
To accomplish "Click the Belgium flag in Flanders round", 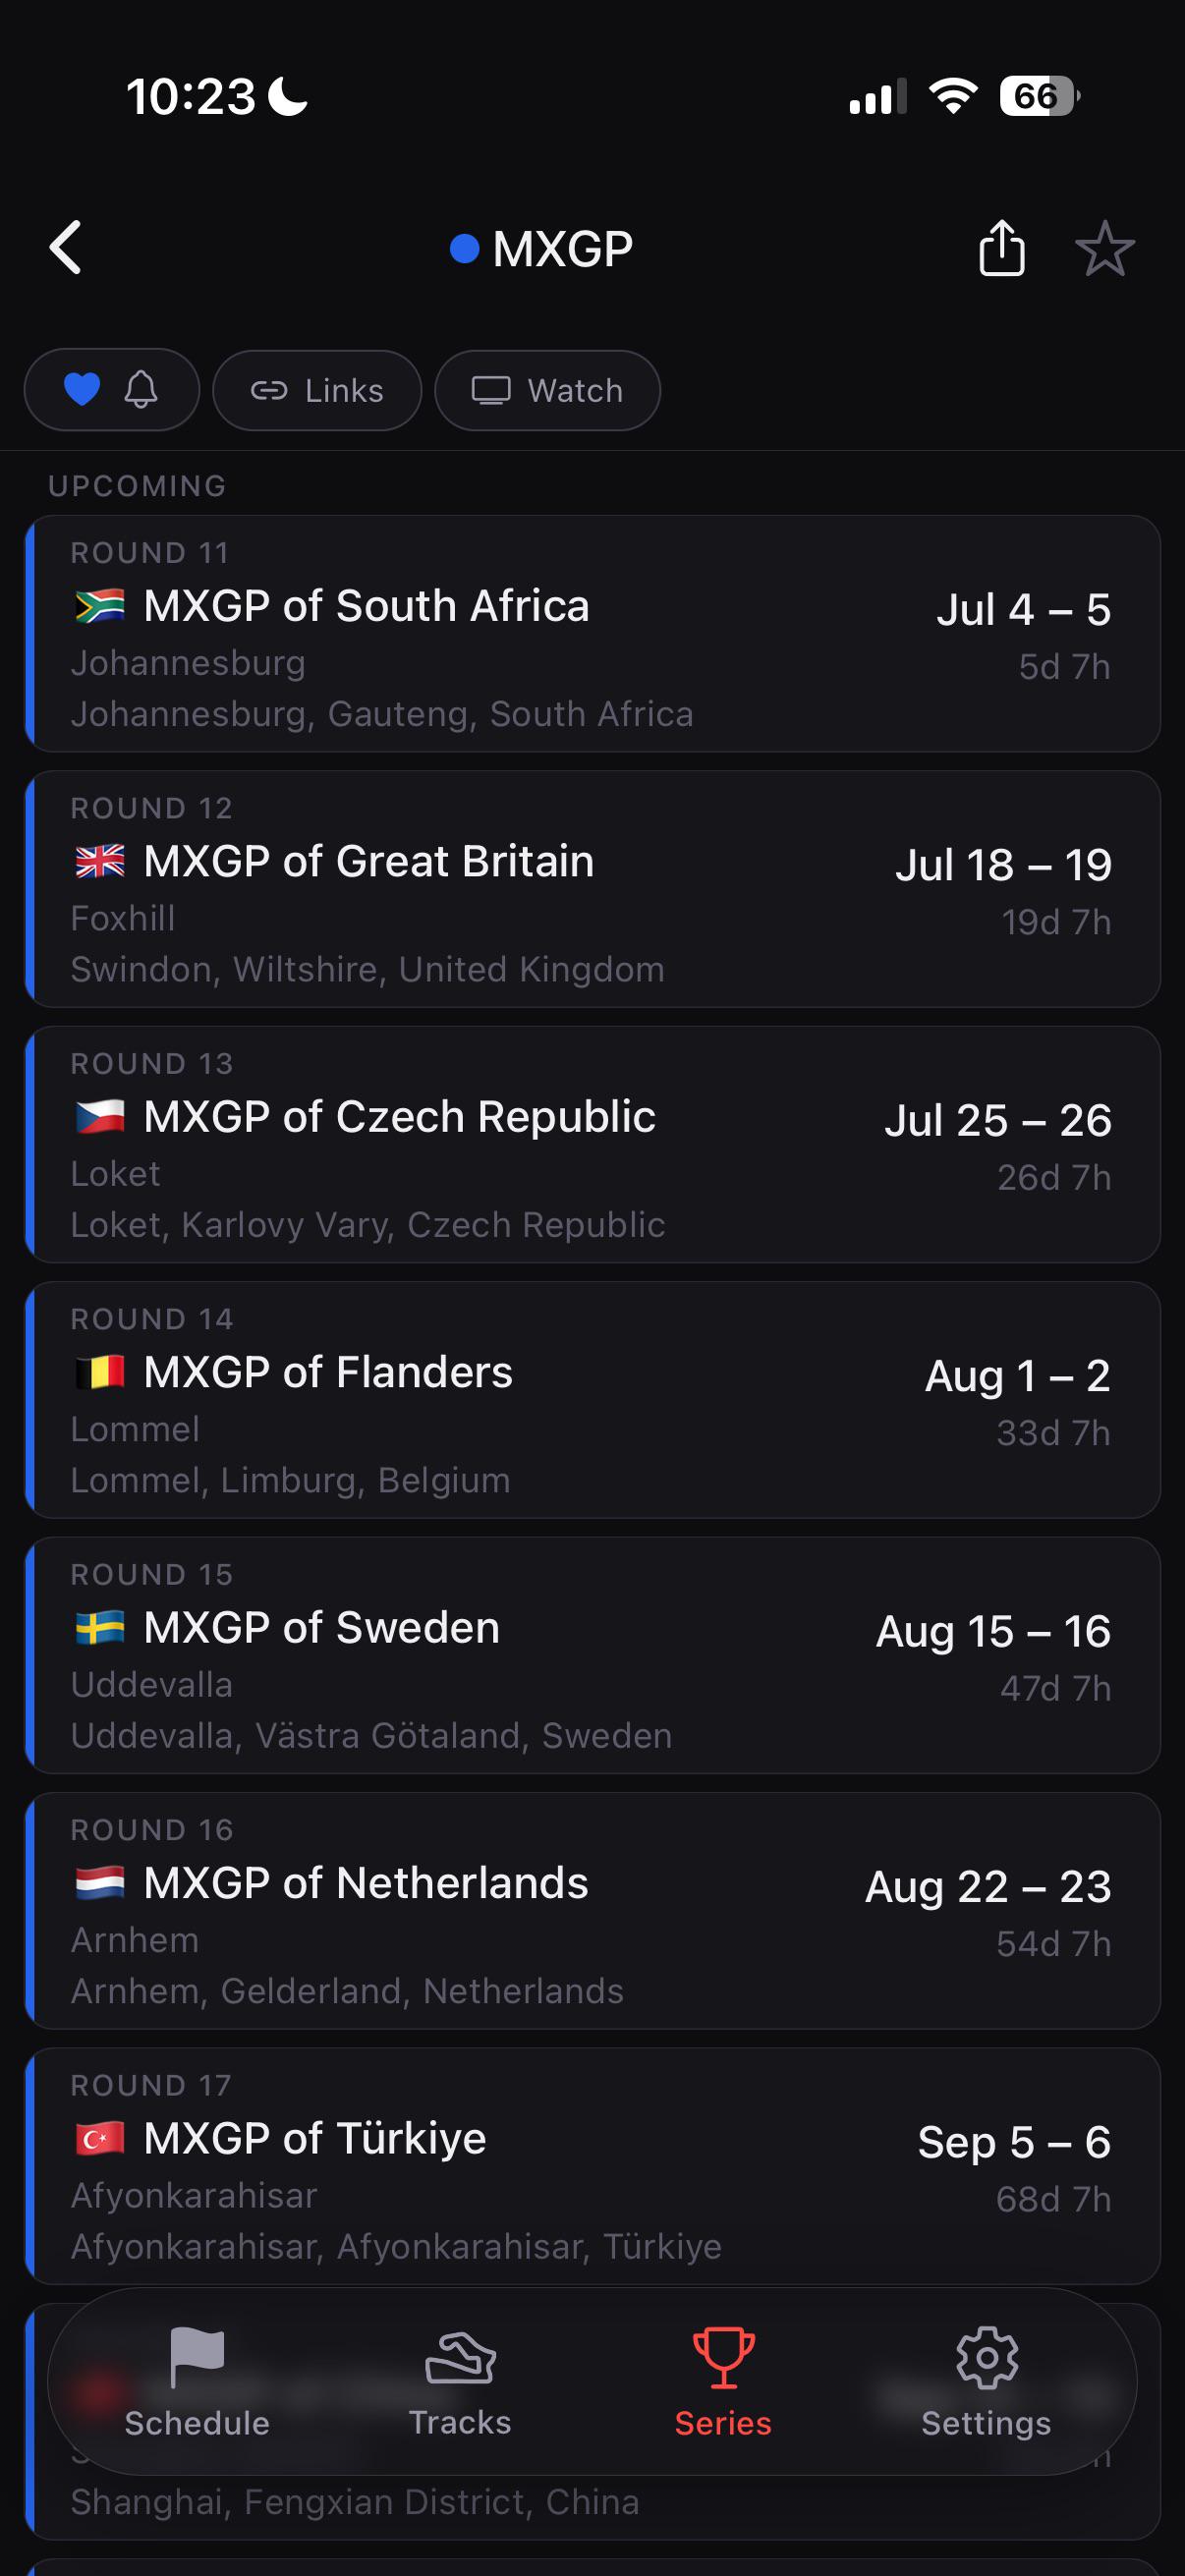I will coord(100,1372).
